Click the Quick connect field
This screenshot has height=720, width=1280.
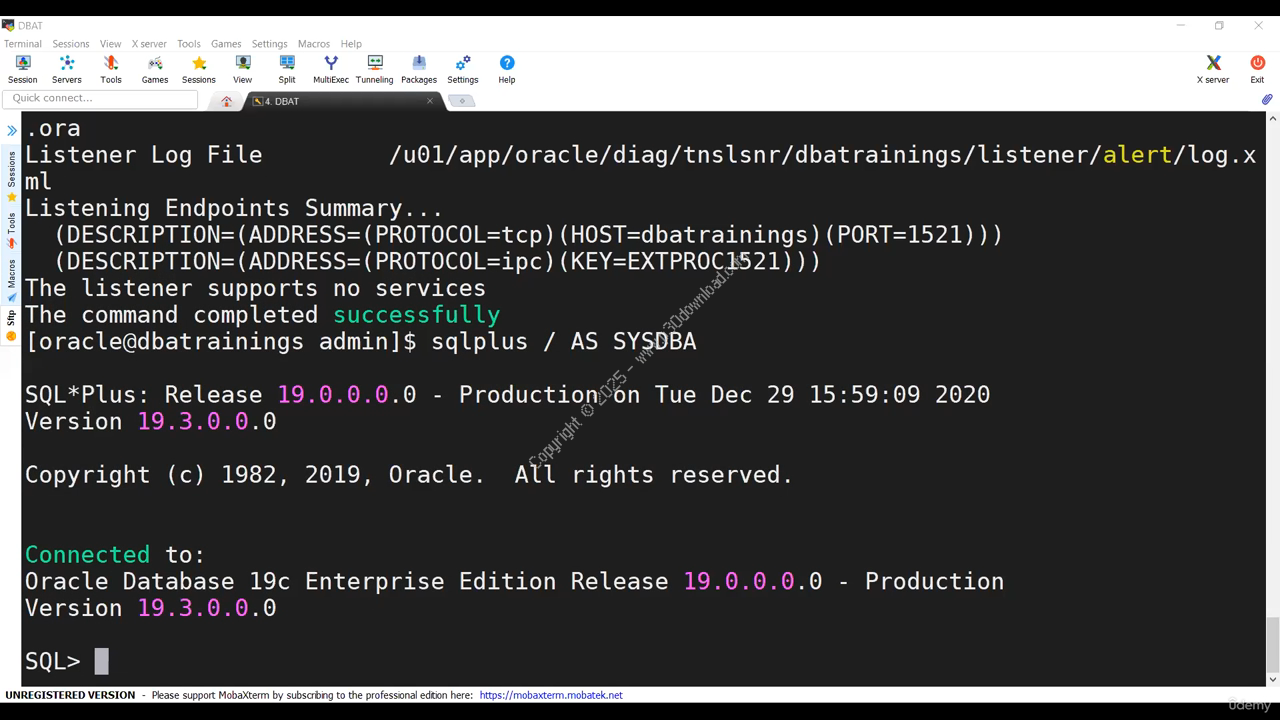pyautogui.click(x=100, y=98)
